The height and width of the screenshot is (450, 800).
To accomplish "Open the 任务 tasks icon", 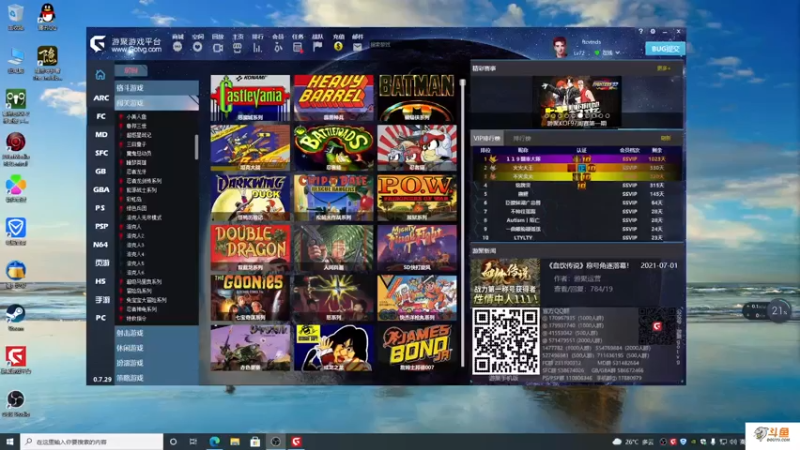I will (297, 47).
